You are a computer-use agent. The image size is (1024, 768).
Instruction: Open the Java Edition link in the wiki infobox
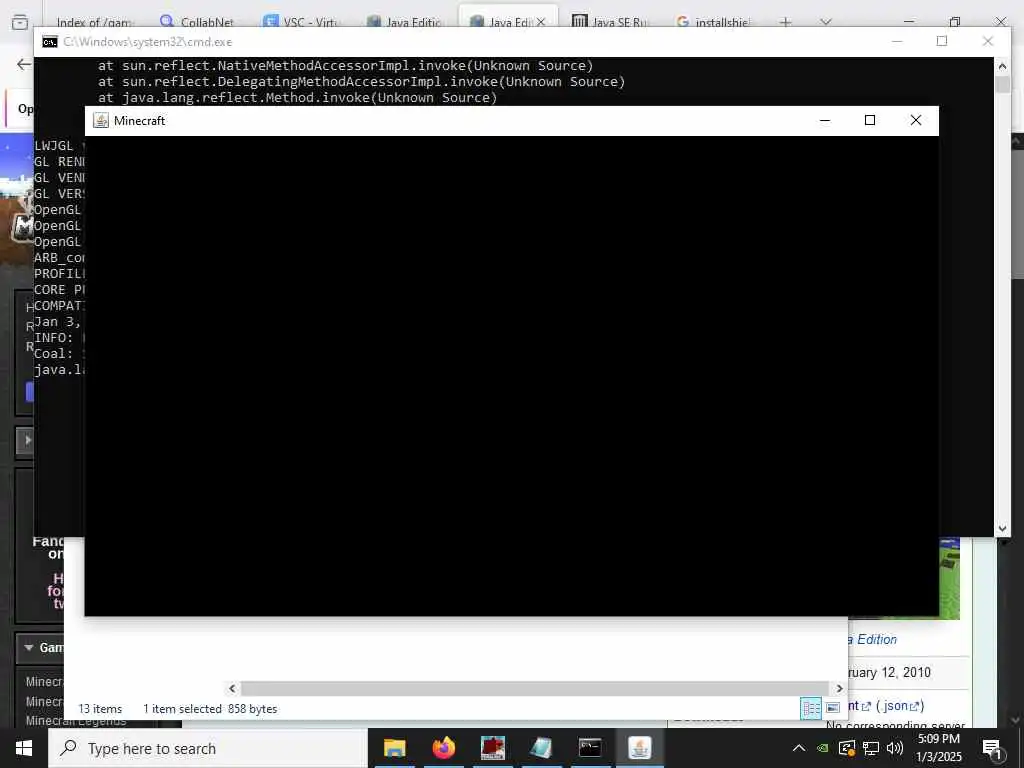click(872, 639)
